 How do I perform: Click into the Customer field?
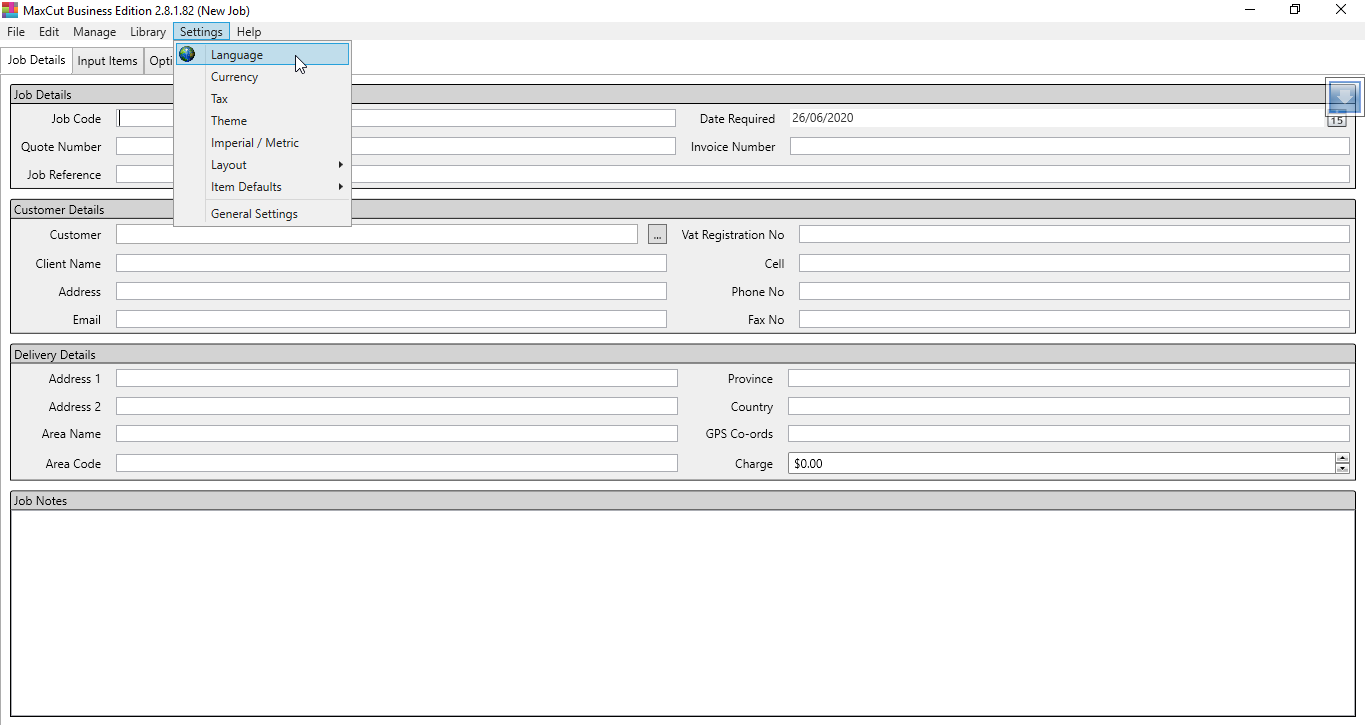(x=377, y=234)
